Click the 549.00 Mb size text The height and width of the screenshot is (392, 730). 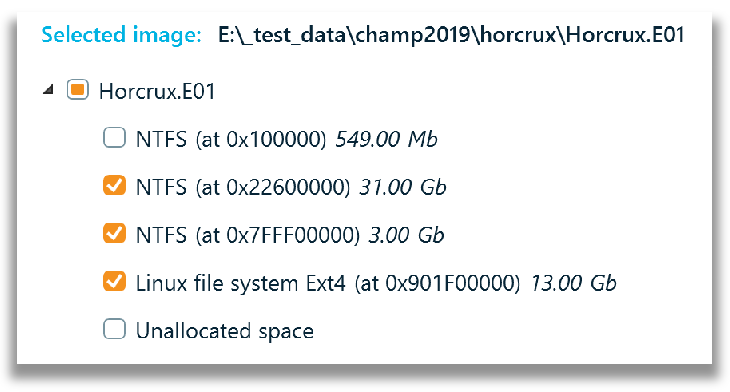point(386,139)
